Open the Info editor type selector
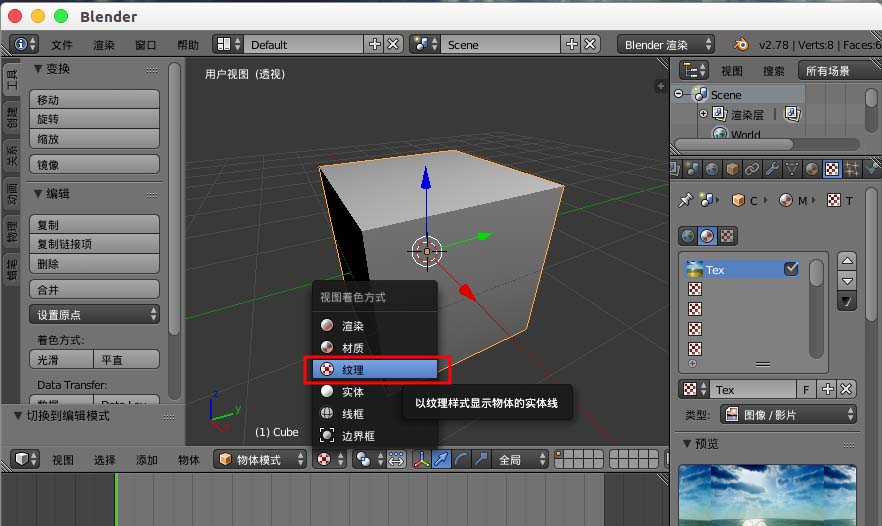Screen dimensions: 882x526 [25, 44]
